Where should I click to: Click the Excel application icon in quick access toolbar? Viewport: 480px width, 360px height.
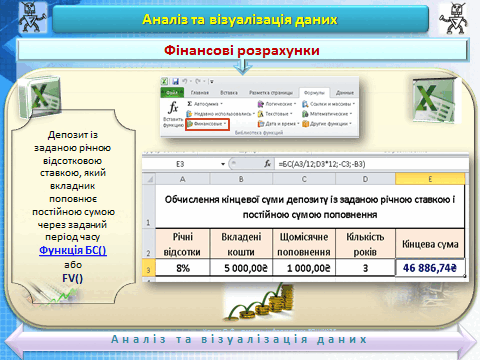click(x=164, y=81)
